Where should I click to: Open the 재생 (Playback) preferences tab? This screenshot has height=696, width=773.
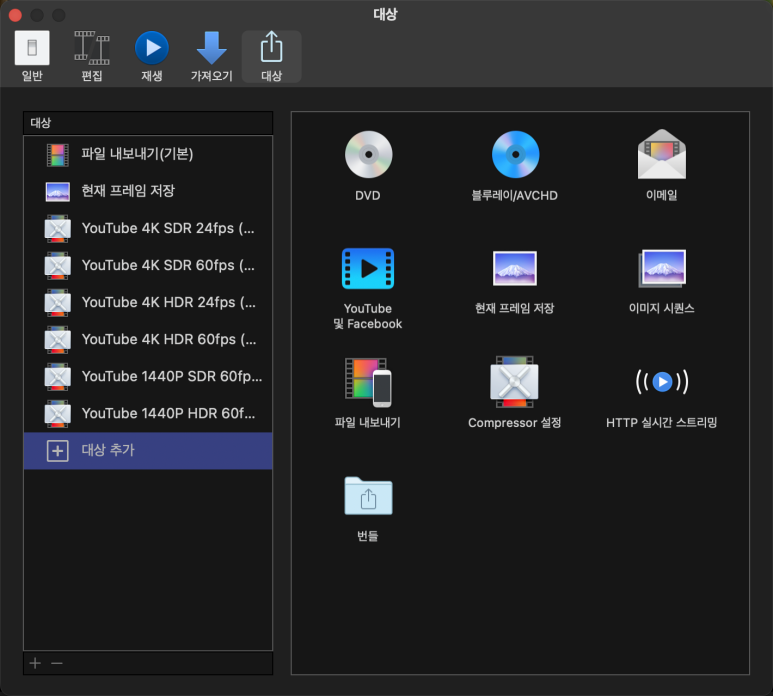pyautogui.click(x=152, y=56)
